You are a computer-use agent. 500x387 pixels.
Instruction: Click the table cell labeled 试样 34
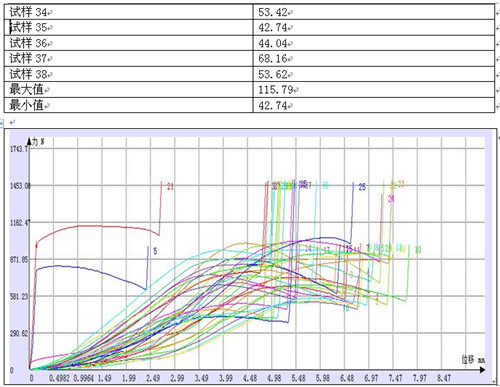tap(129, 12)
